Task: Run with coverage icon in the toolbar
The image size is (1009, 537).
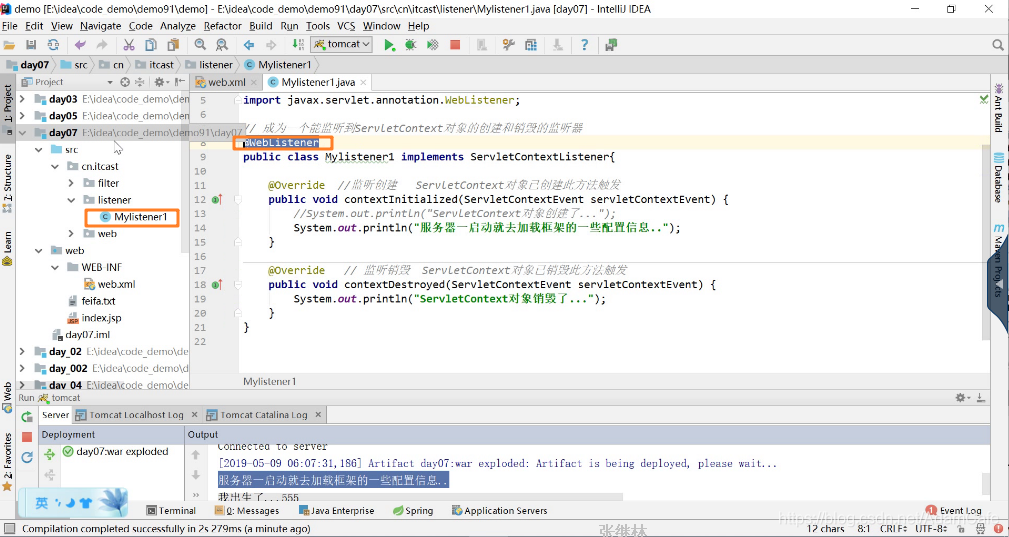Action: pyautogui.click(x=432, y=45)
